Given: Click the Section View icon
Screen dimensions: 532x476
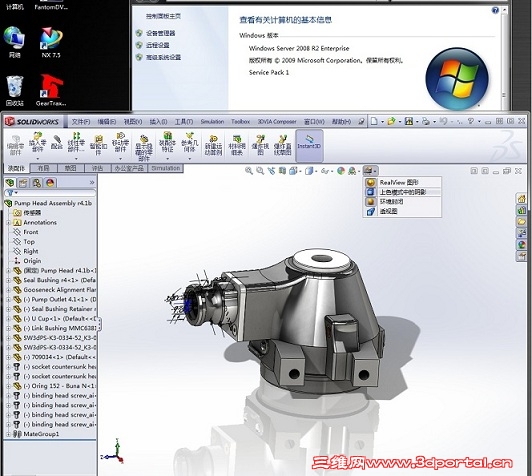Looking at the screenshot, I should click(282, 171).
